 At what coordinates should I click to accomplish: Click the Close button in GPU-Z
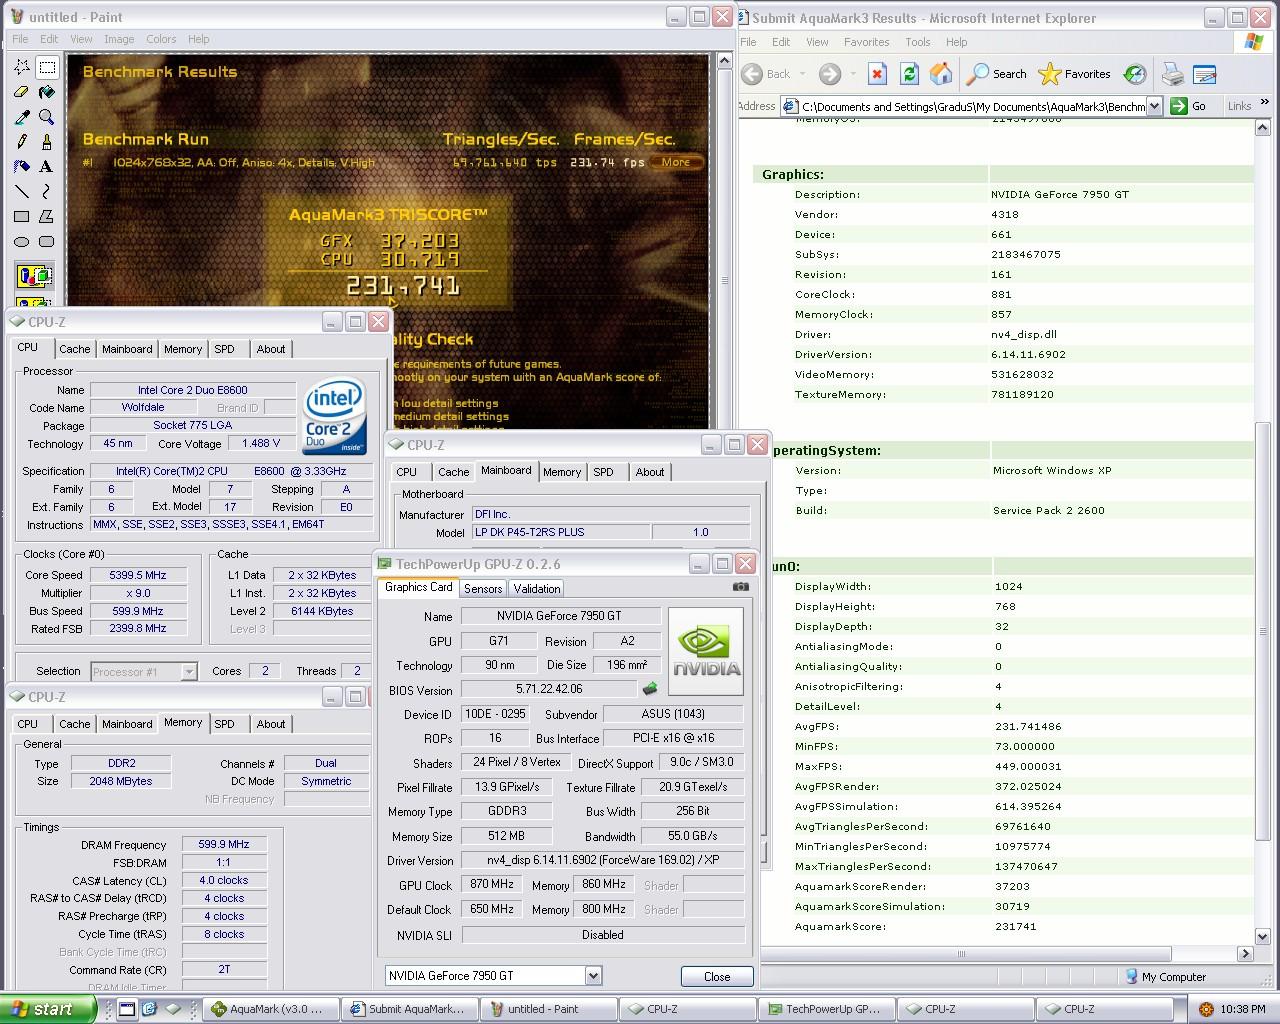[x=717, y=977]
